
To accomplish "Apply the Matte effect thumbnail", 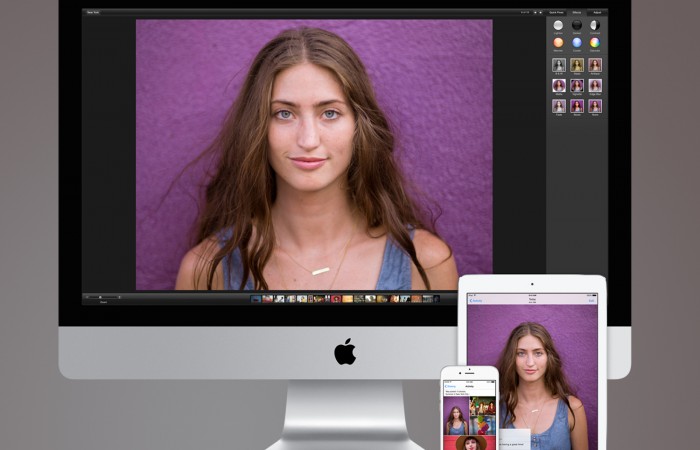I will (x=559, y=85).
